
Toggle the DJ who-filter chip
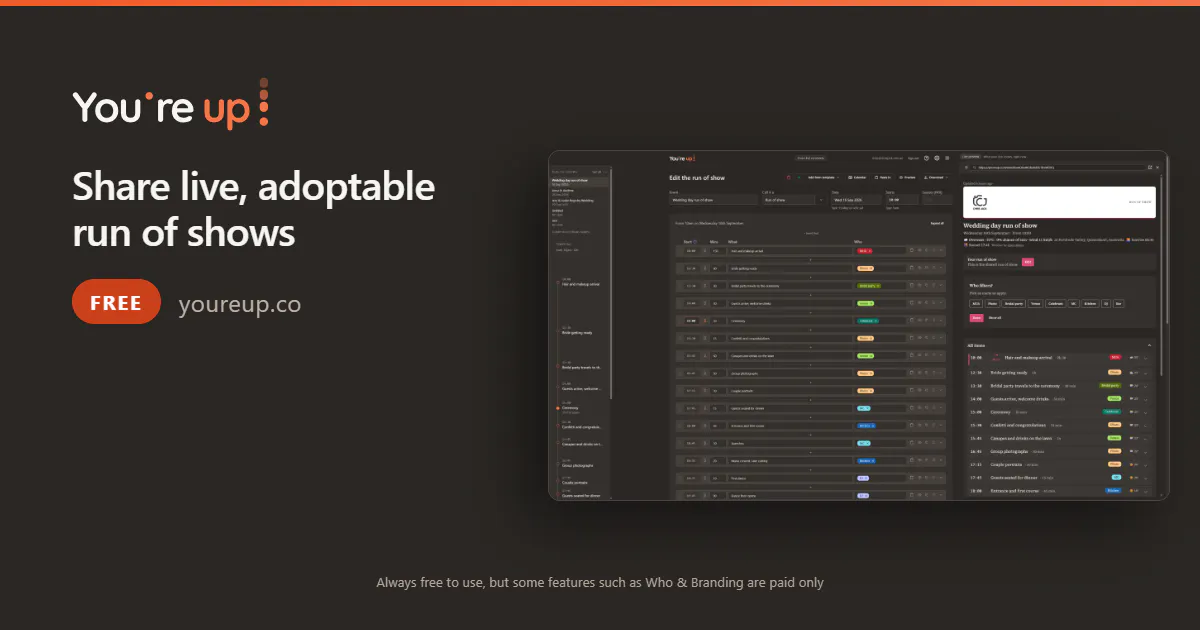[x=1106, y=303]
